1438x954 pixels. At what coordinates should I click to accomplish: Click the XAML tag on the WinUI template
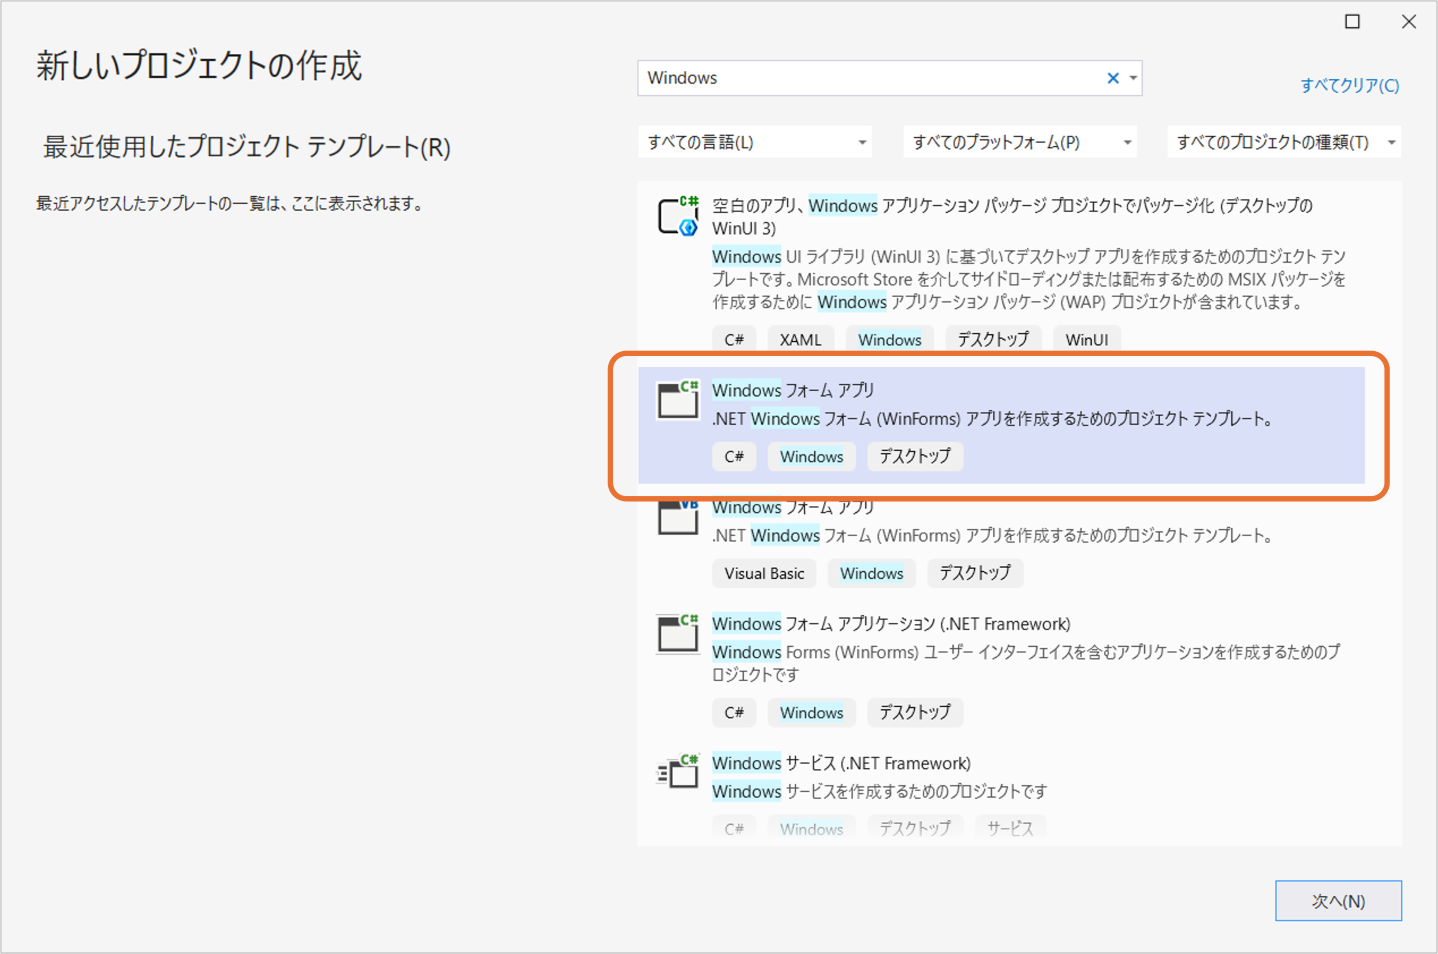pyautogui.click(x=800, y=340)
